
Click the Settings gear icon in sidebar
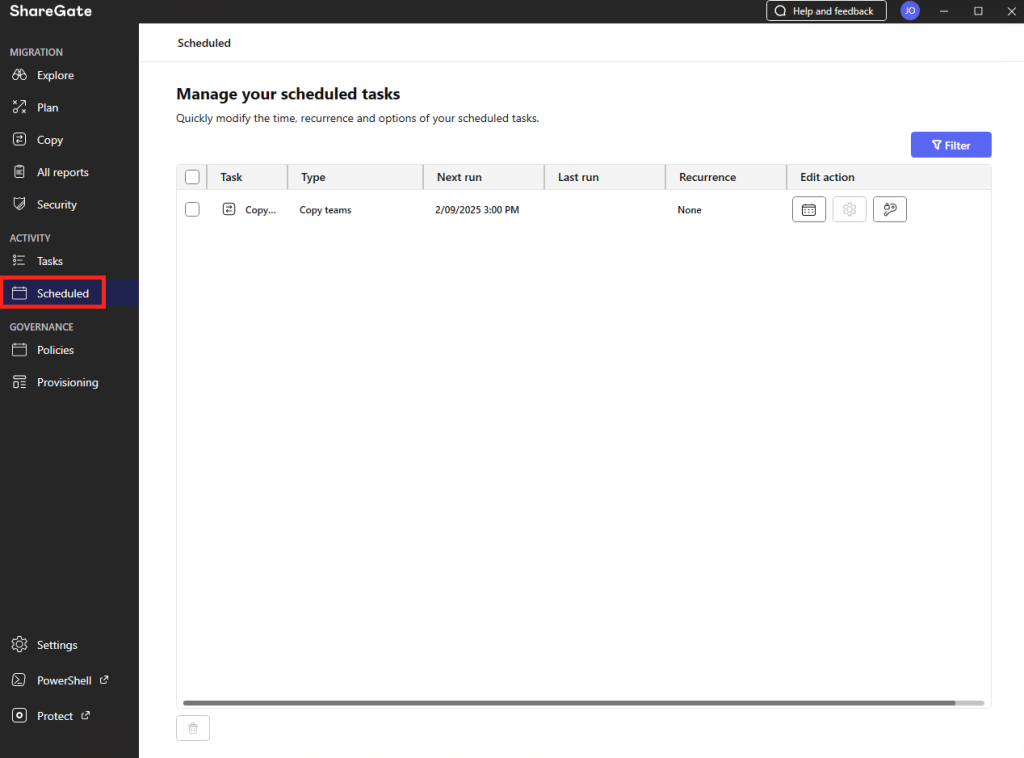(20, 644)
